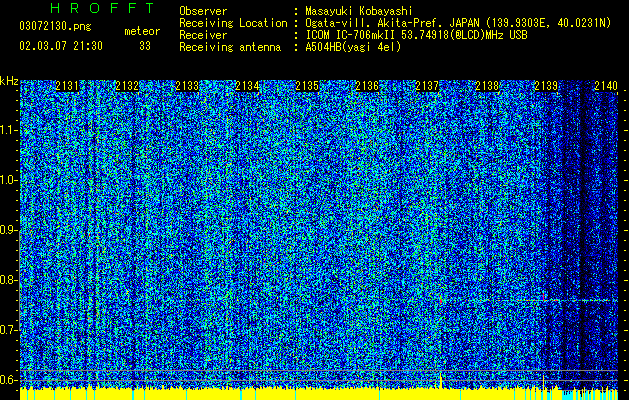Select the A504HB(yagi 4el) antenna text
Screen dimensions: 629x400
tap(353, 47)
